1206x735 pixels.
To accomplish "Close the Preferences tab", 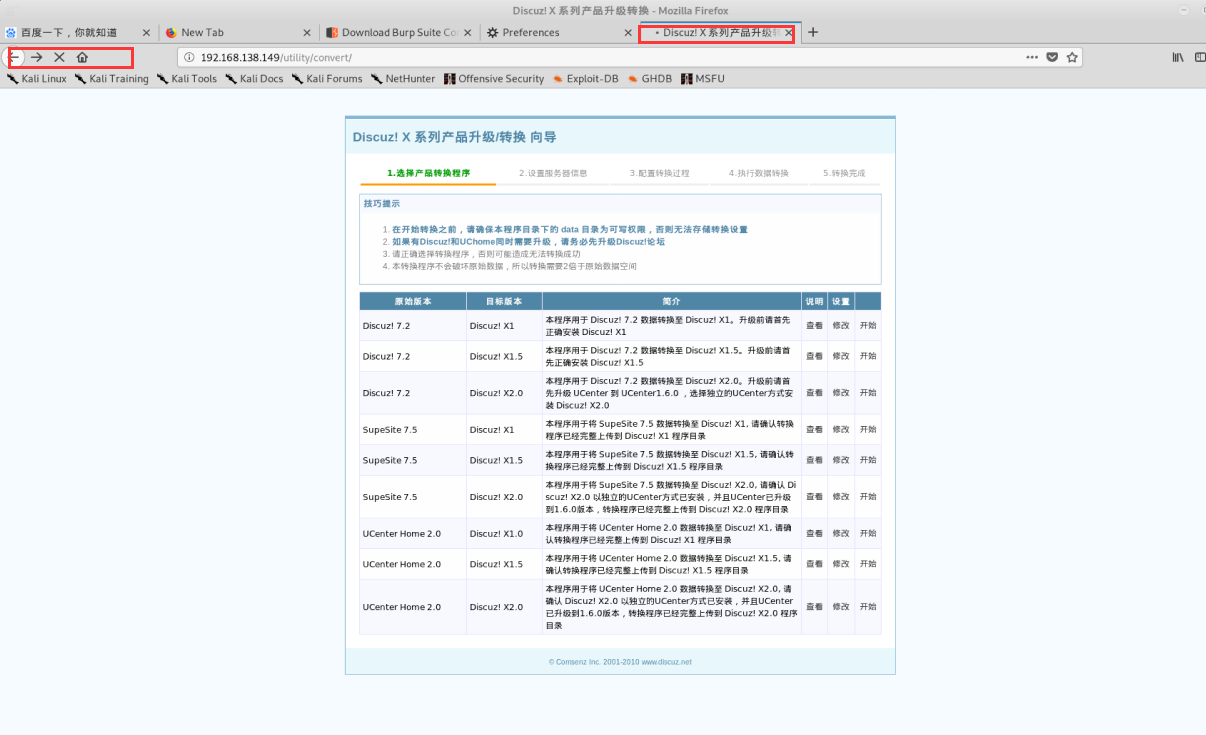I will pyautogui.click(x=629, y=32).
